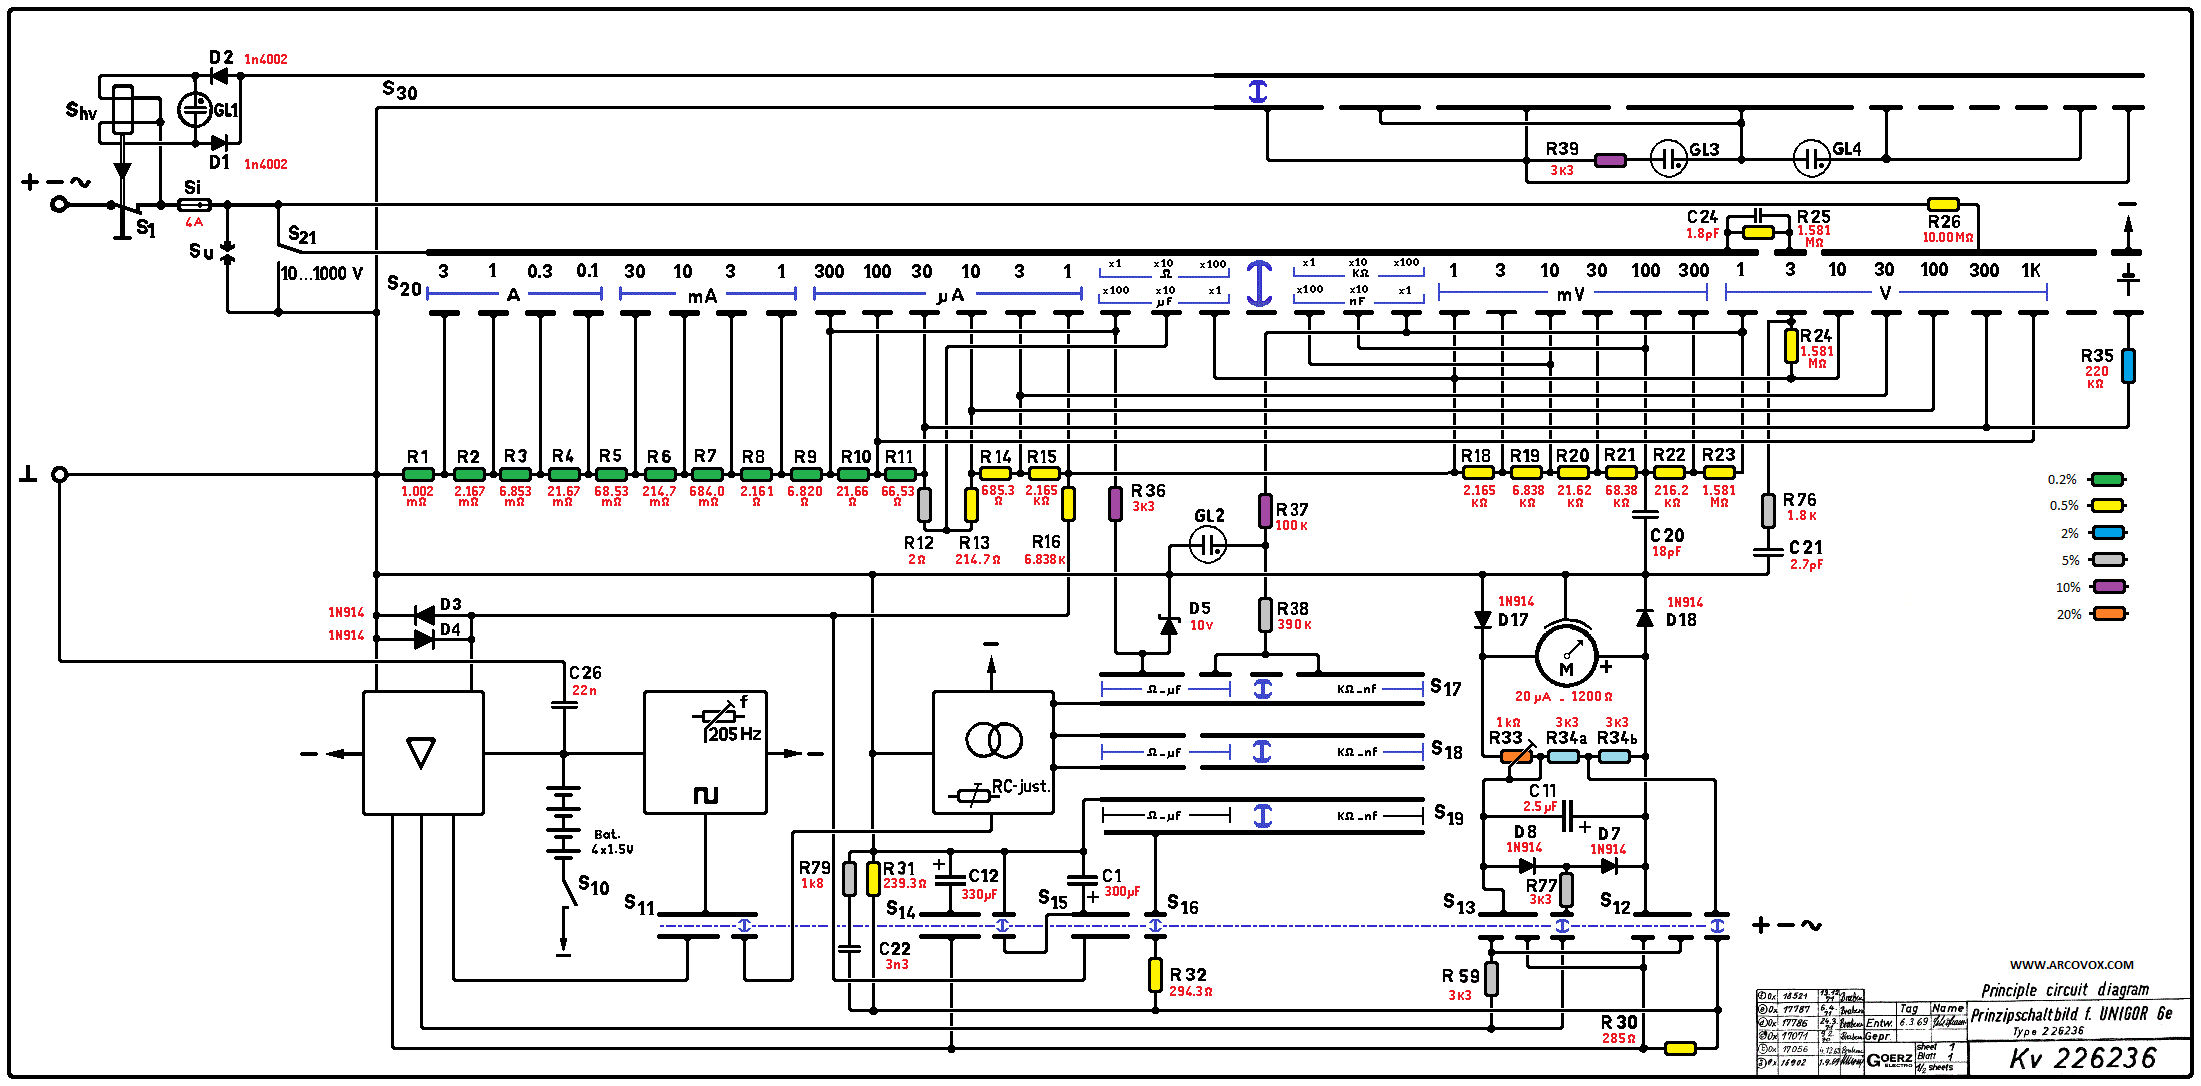Click the D8 diode symbol

tap(1526, 866)
